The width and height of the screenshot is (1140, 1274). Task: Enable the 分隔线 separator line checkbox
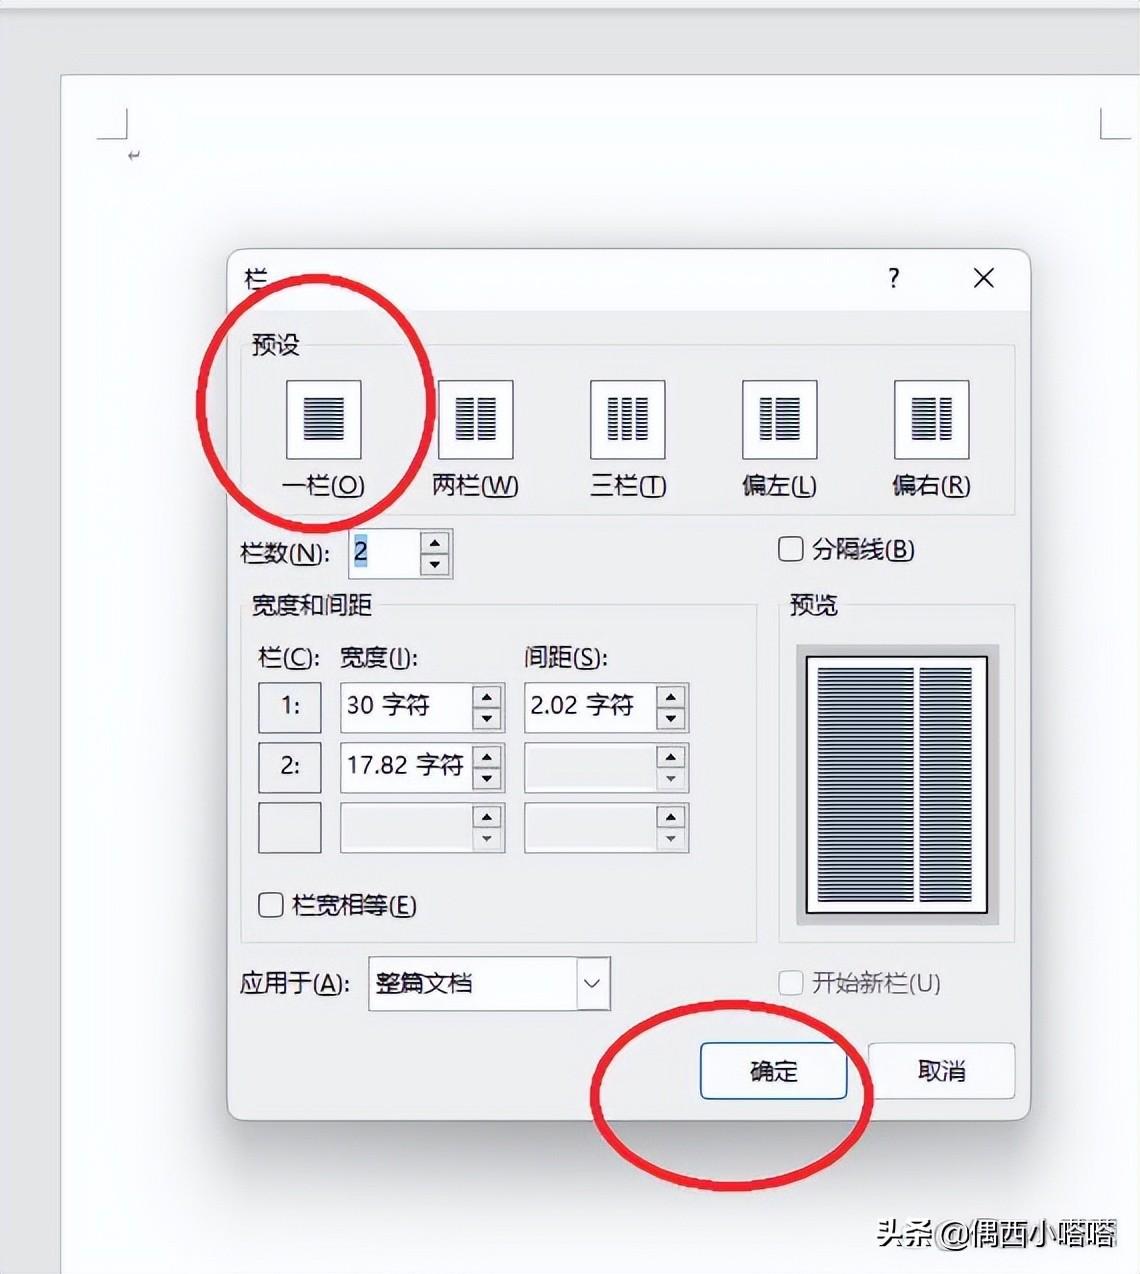click(x=790, y=549)
